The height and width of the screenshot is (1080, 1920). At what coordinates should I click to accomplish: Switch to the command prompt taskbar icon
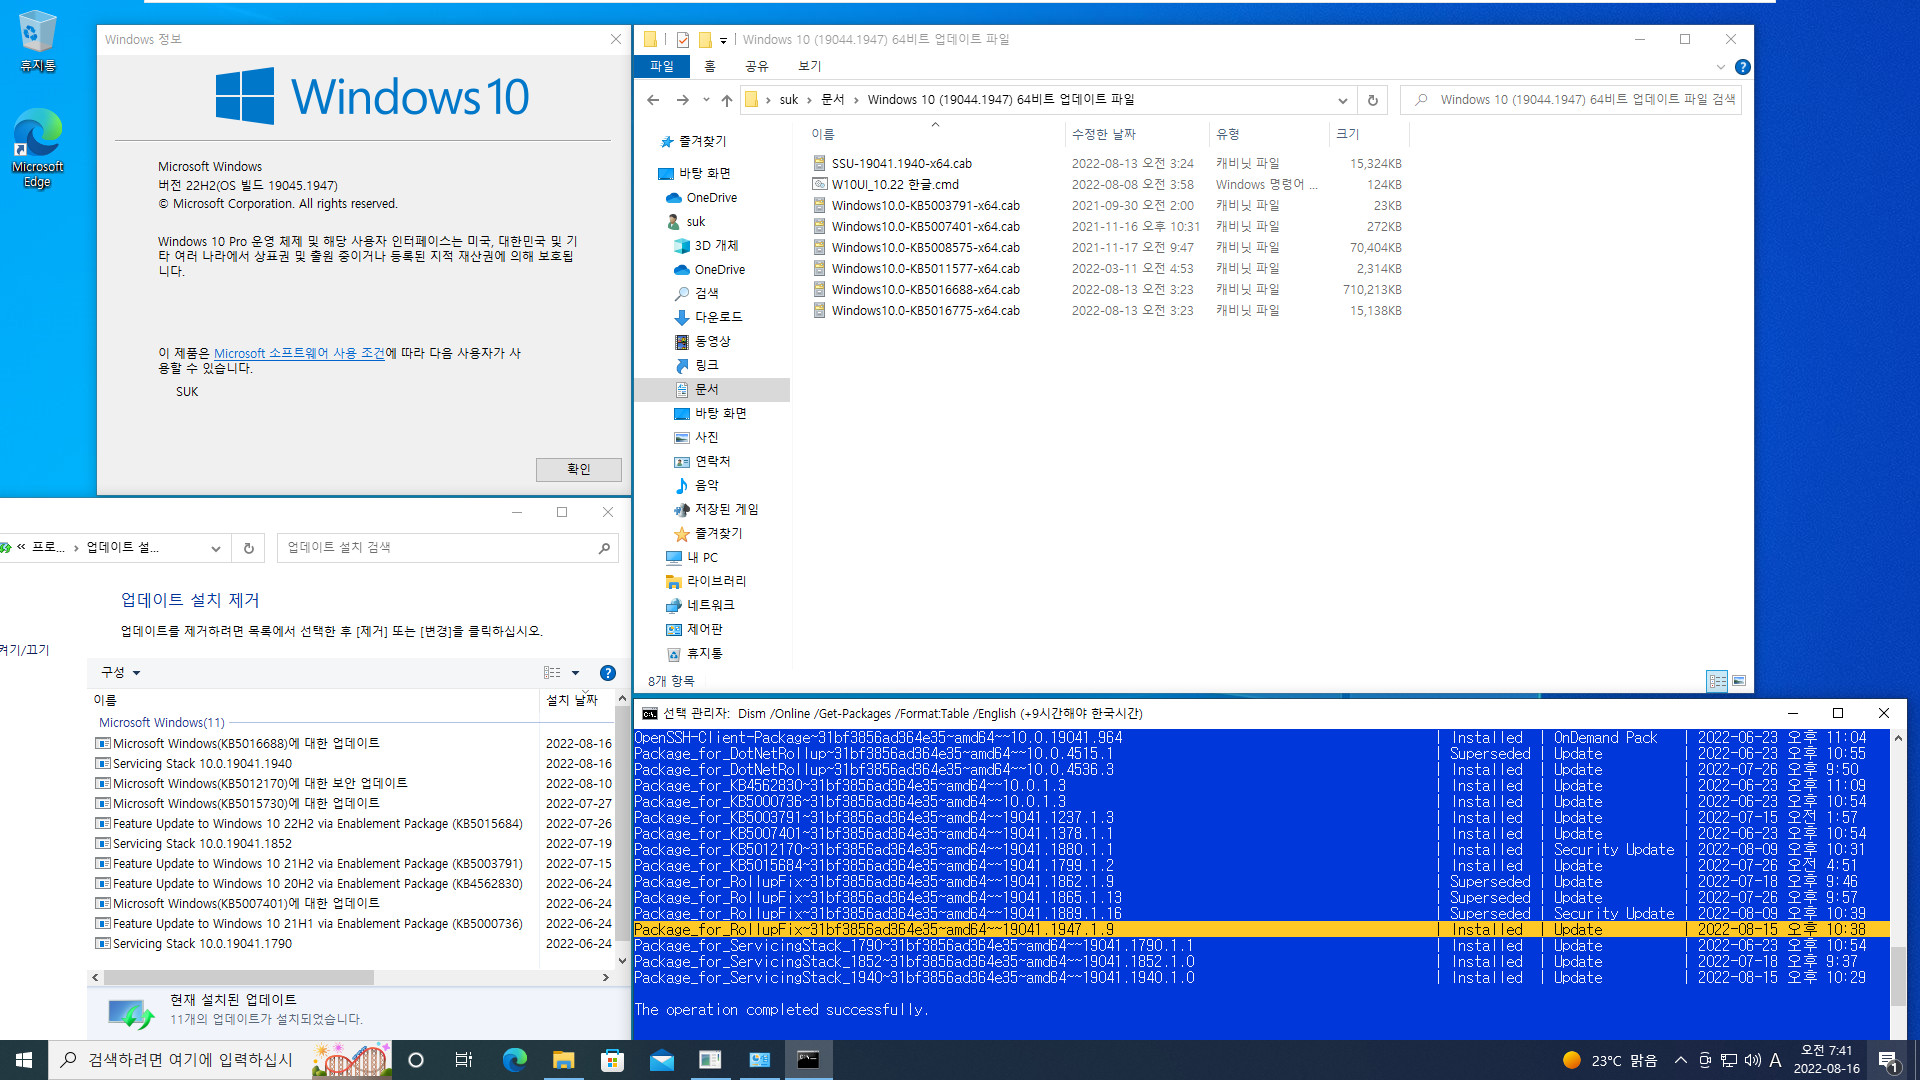pos(808,1060)
